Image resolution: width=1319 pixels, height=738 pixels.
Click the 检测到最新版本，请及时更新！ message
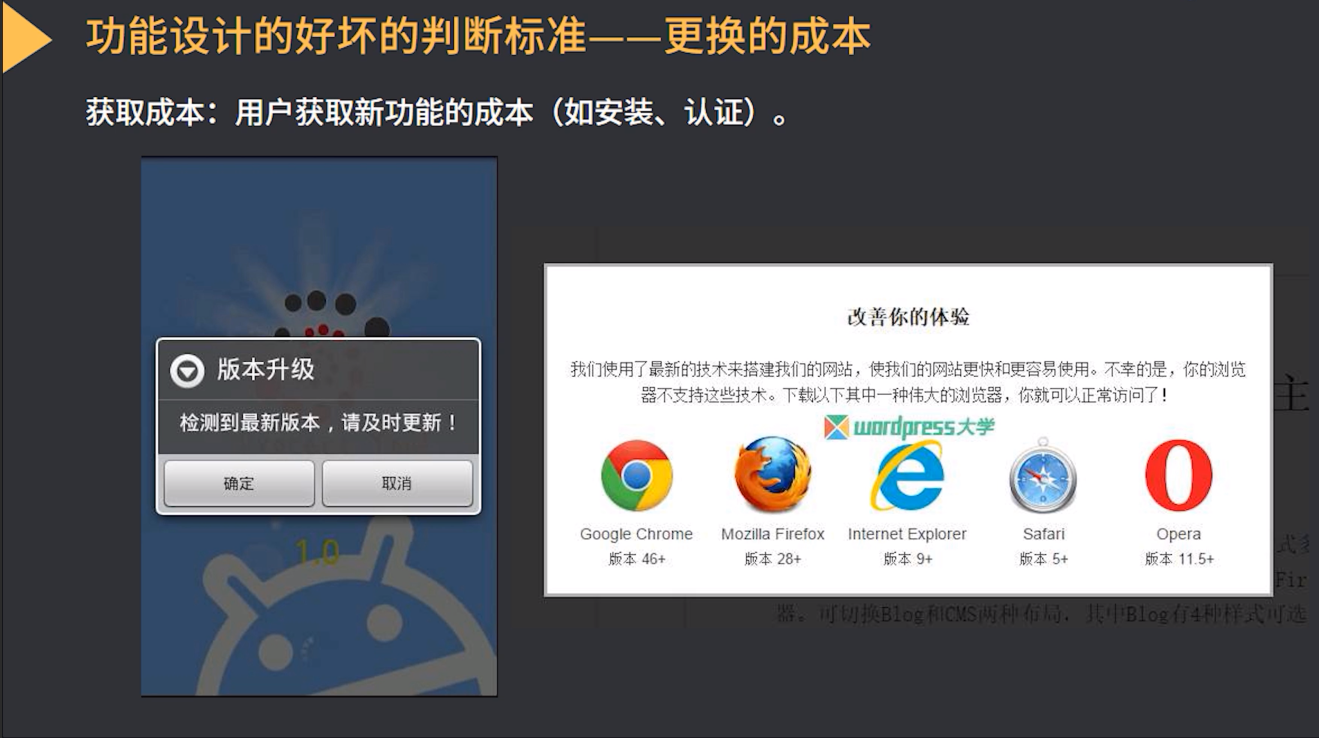(x=319, y=422)
